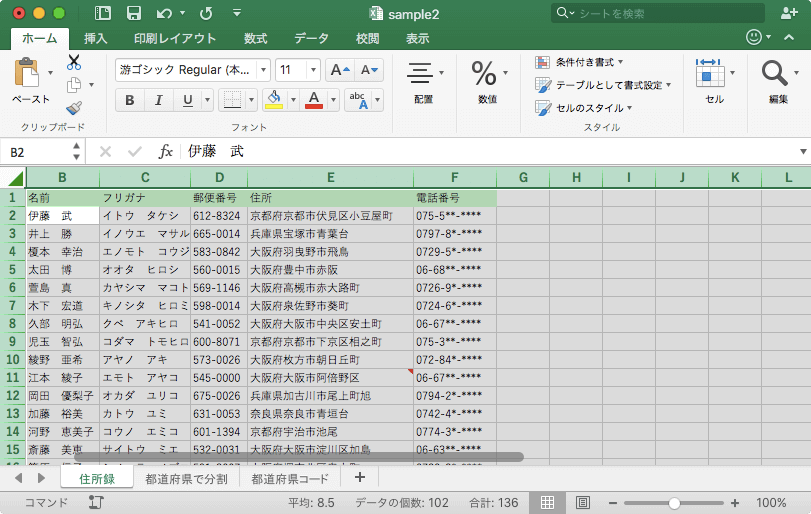Expand the font color dropdown arrow
The image size is (811, 514).
pos(334,100)
